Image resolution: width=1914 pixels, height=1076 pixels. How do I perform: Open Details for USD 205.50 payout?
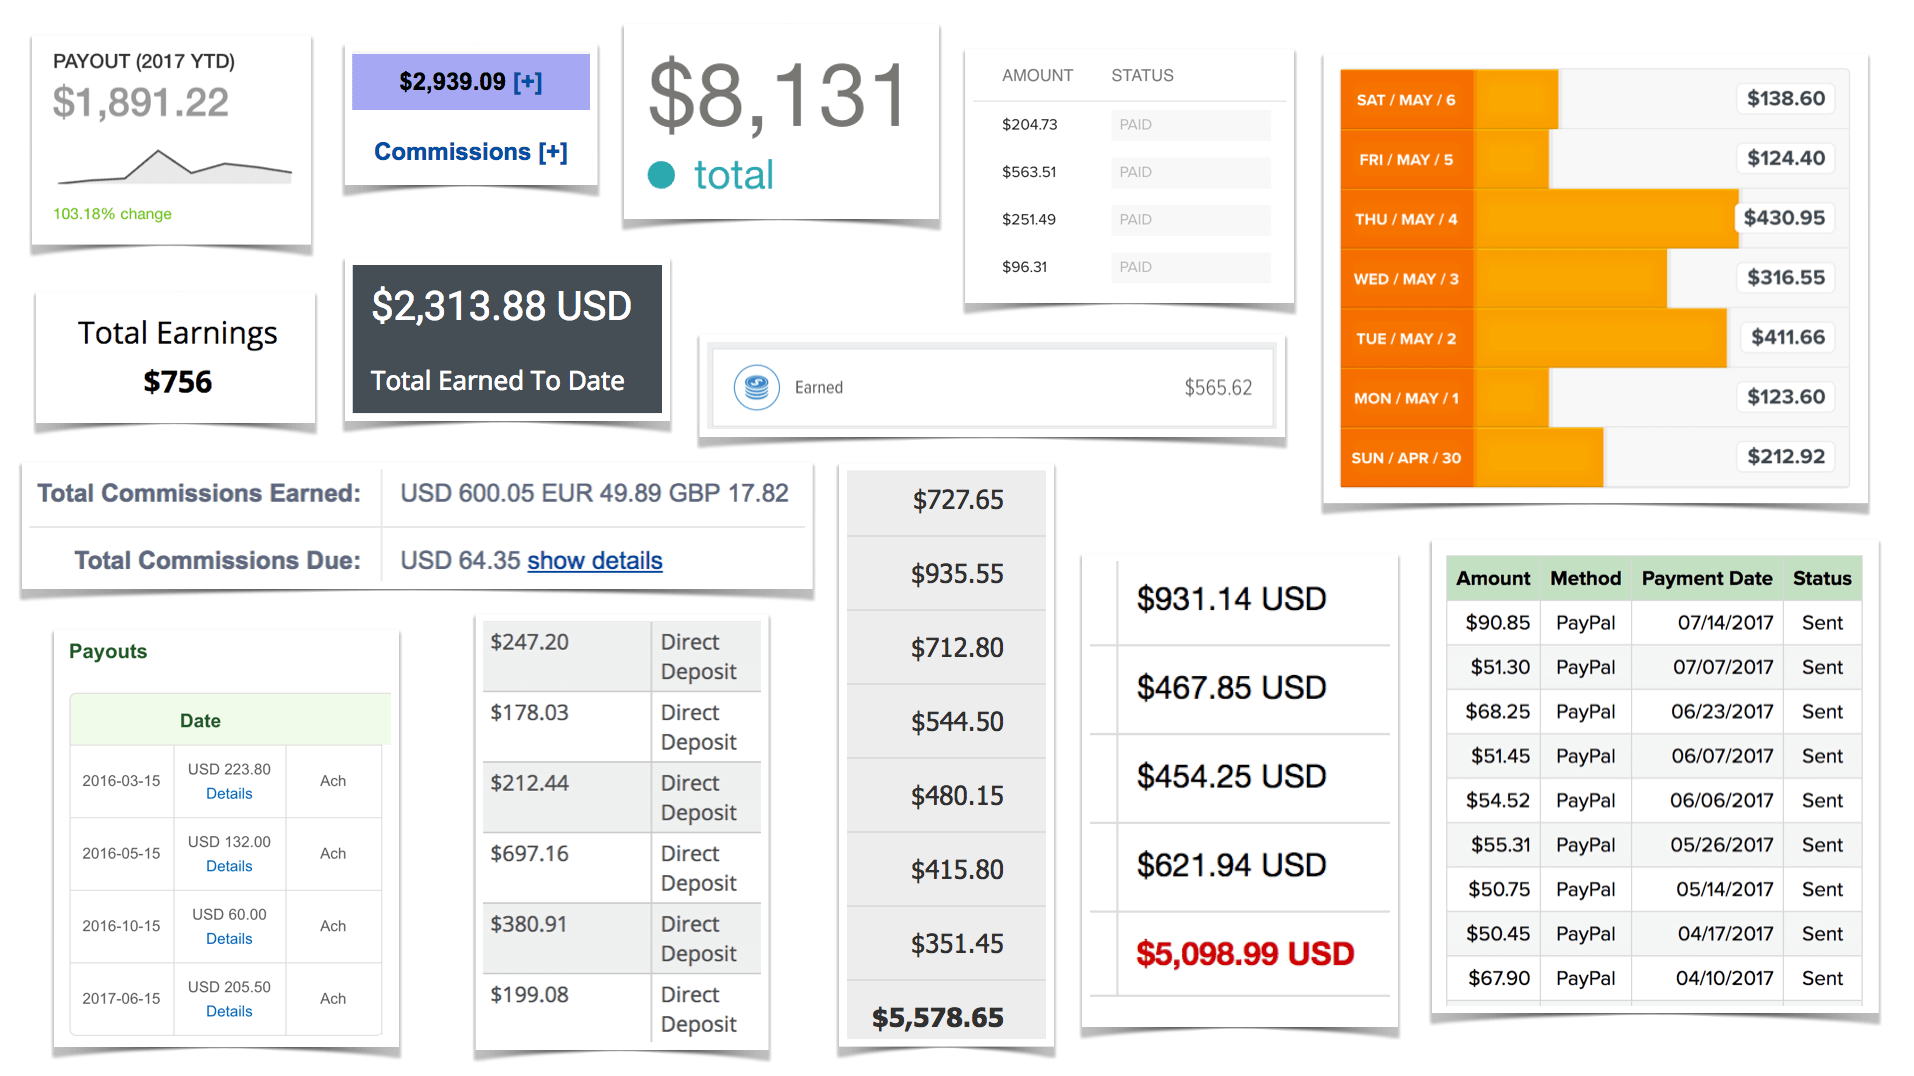click(229, 1012)
